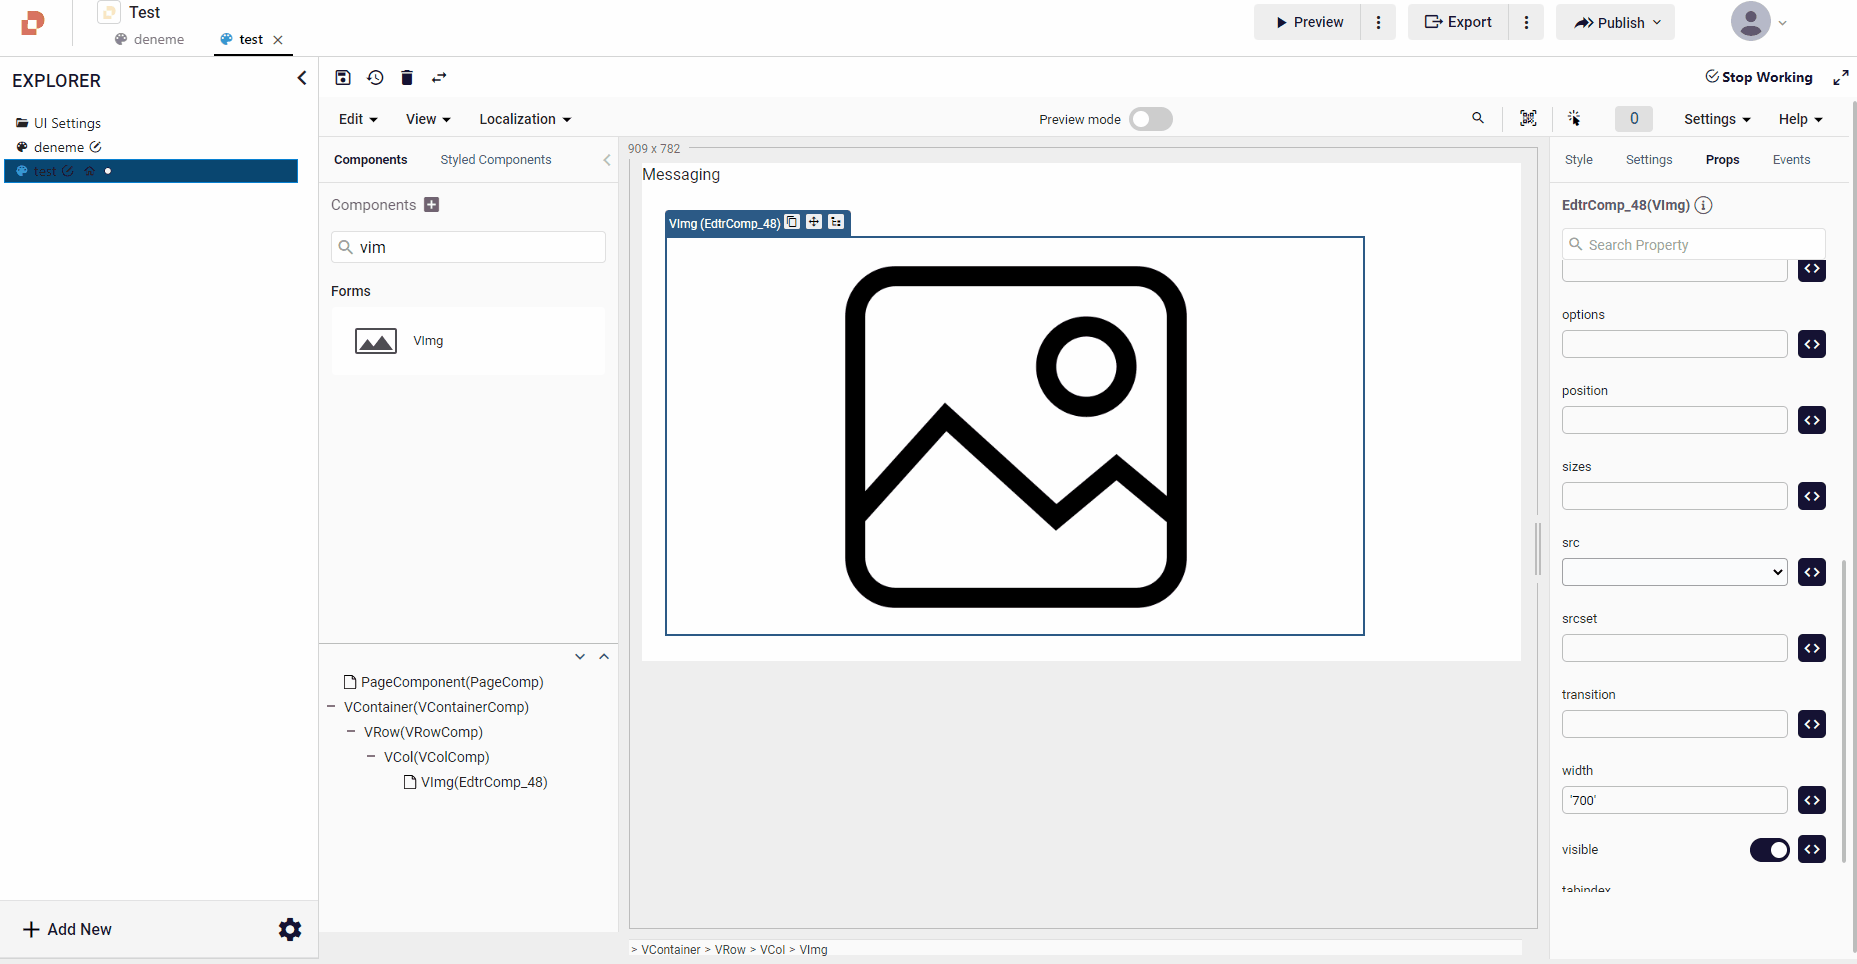Image resolution: width=1857 pixels, height=964 pixels.
Task: Click the code binding button for the src property
Action: click(1811, 572)
